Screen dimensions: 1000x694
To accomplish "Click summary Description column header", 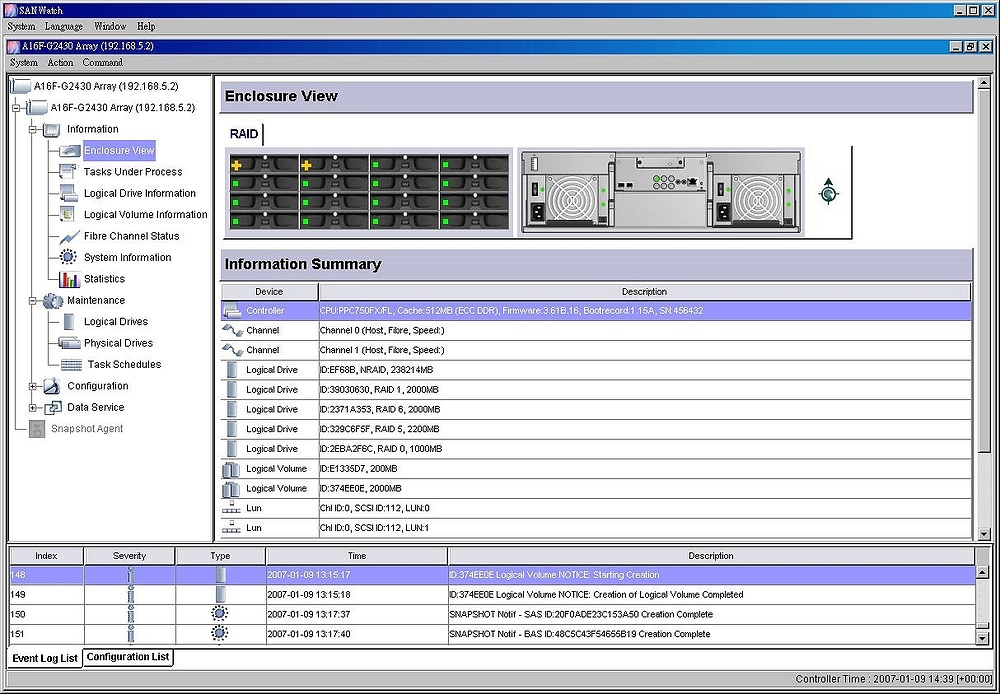I will click(x=644, y=292).
